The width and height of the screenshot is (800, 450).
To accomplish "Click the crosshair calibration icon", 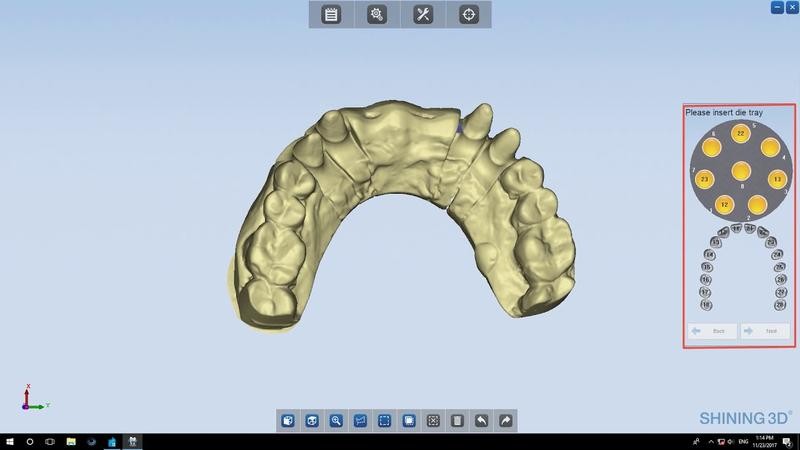I will coord(468,14).
